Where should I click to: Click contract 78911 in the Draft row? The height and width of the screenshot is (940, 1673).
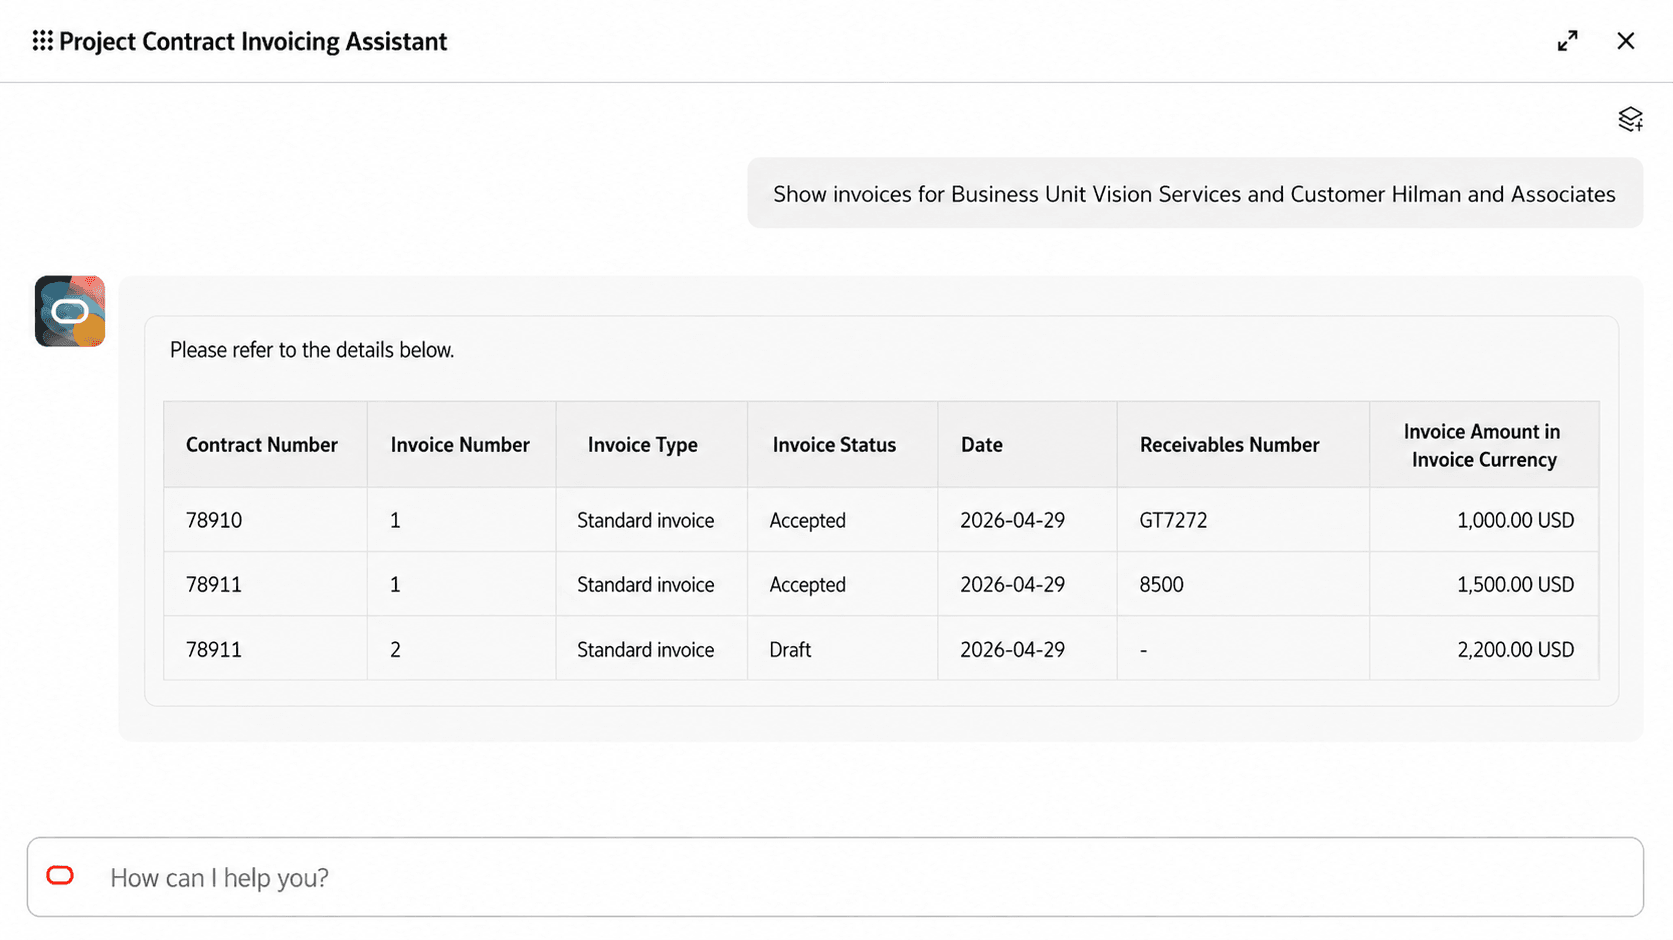pos(214,649)
